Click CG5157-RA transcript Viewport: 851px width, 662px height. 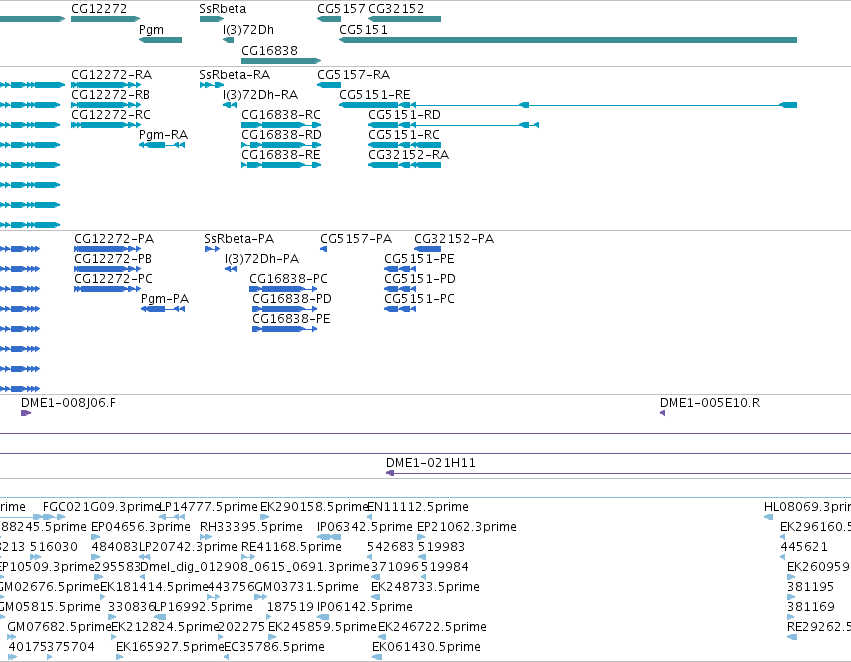point(329,85)
